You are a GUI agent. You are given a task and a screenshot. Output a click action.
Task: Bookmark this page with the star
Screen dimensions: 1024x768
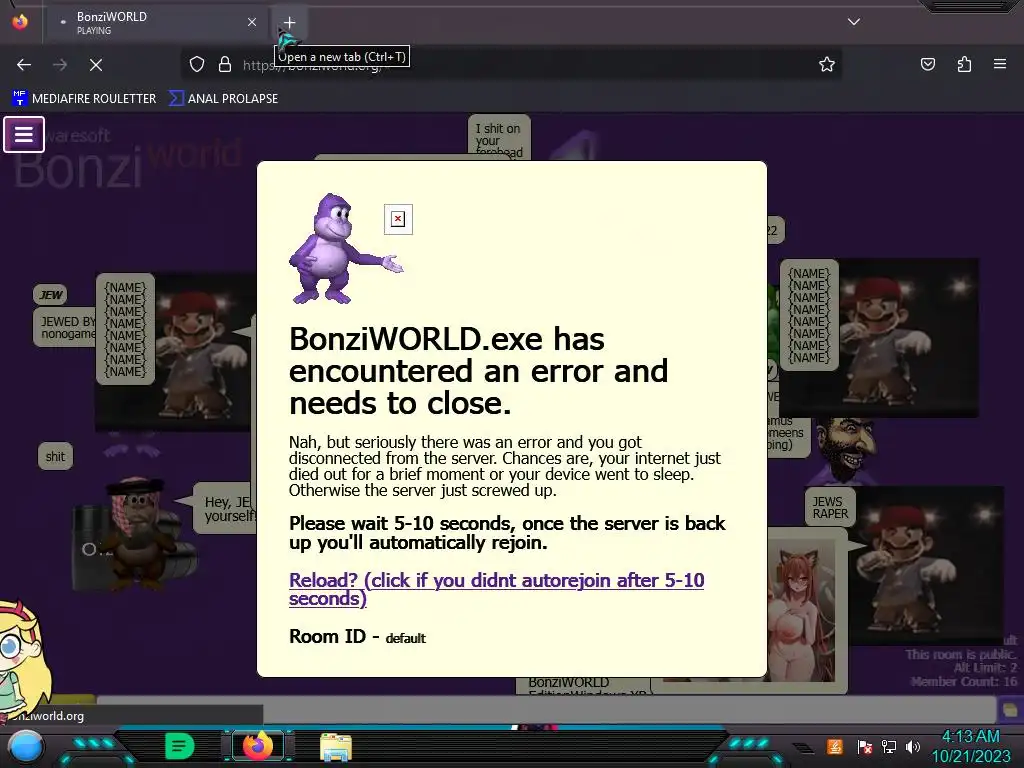(x=827, y=64)
